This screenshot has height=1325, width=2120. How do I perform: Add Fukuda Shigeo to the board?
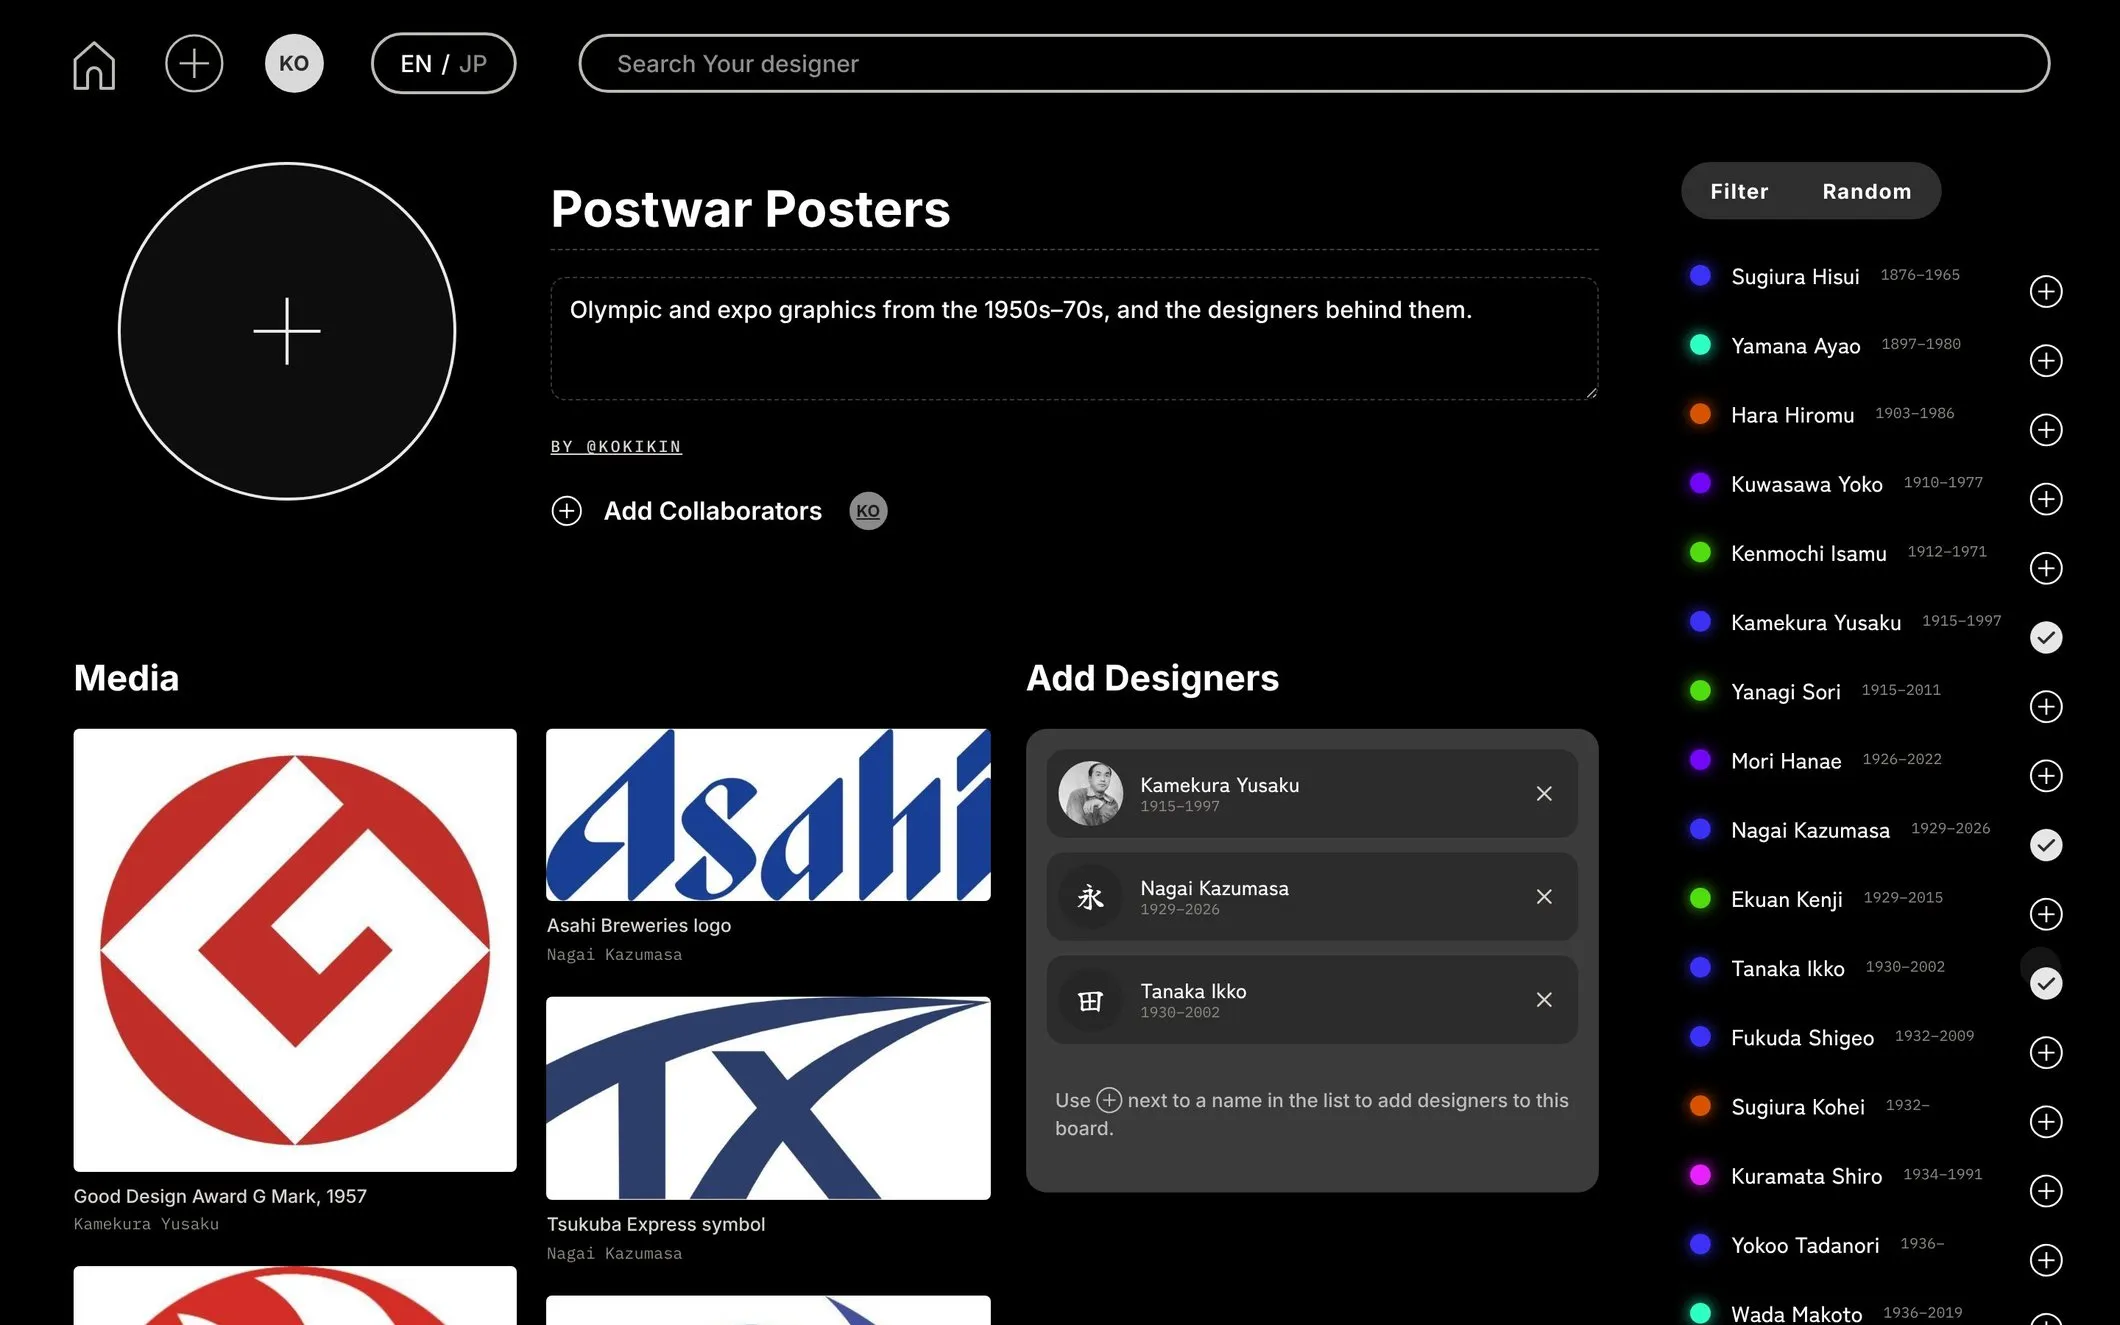pyautogui.click(x=2046, y=1052)
